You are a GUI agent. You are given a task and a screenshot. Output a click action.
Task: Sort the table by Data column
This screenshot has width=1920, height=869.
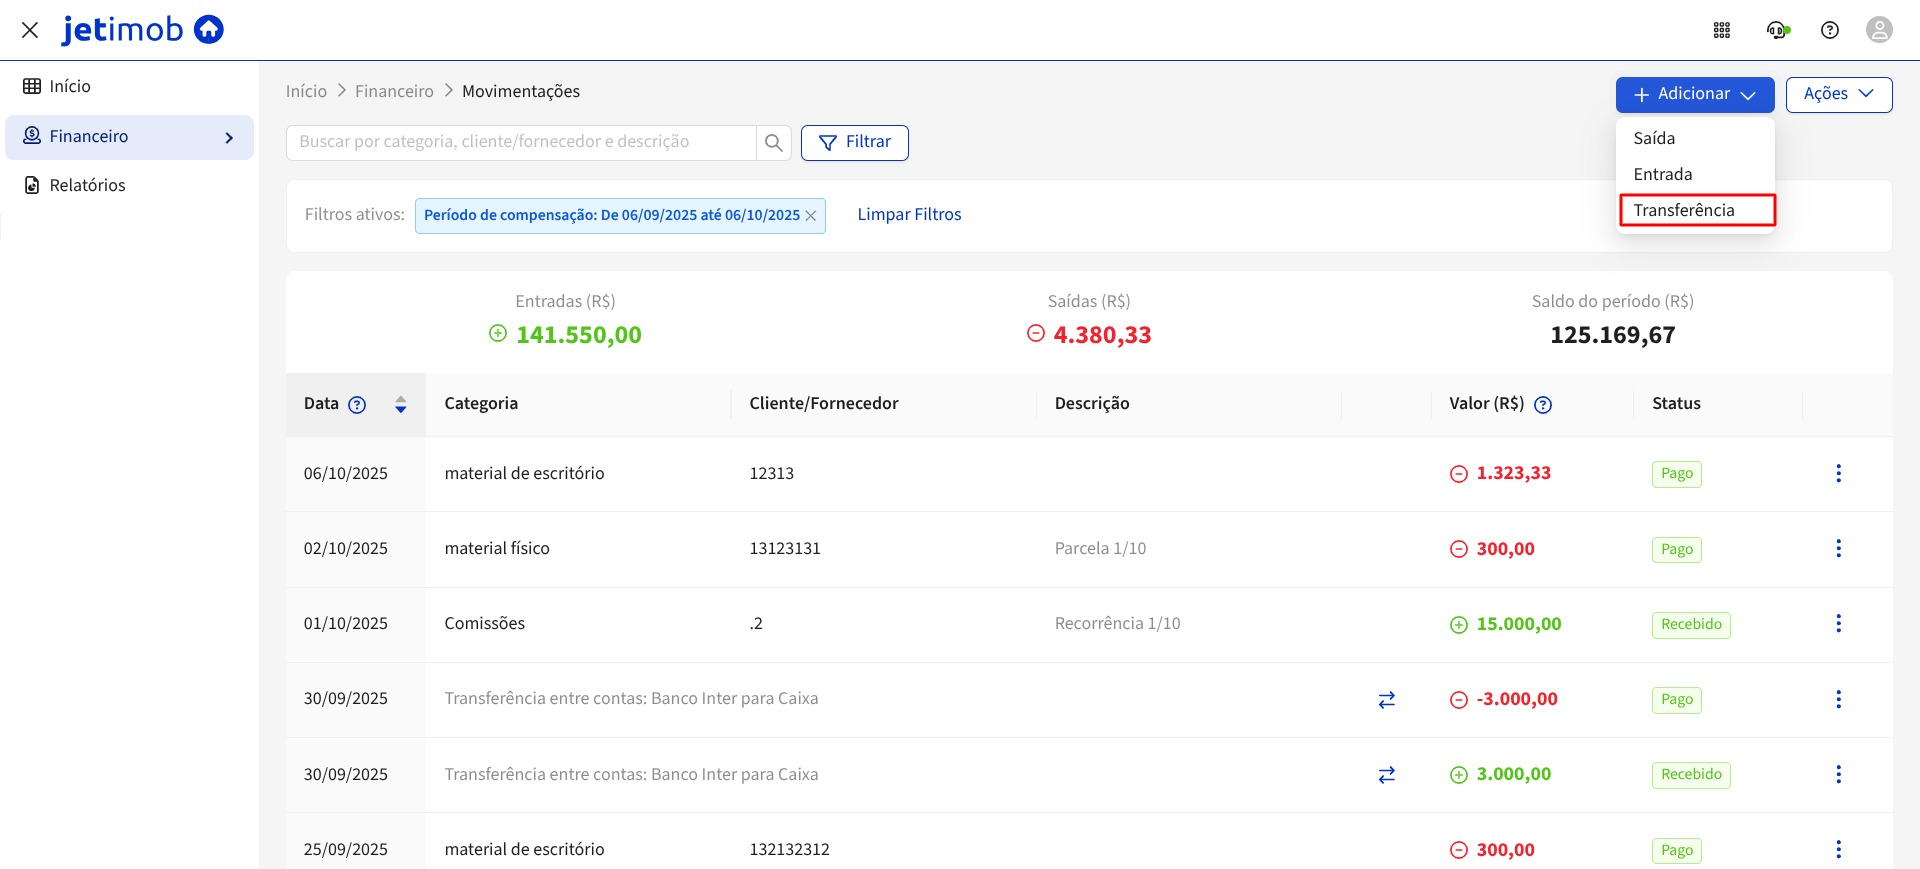click(x=400, y=404)
